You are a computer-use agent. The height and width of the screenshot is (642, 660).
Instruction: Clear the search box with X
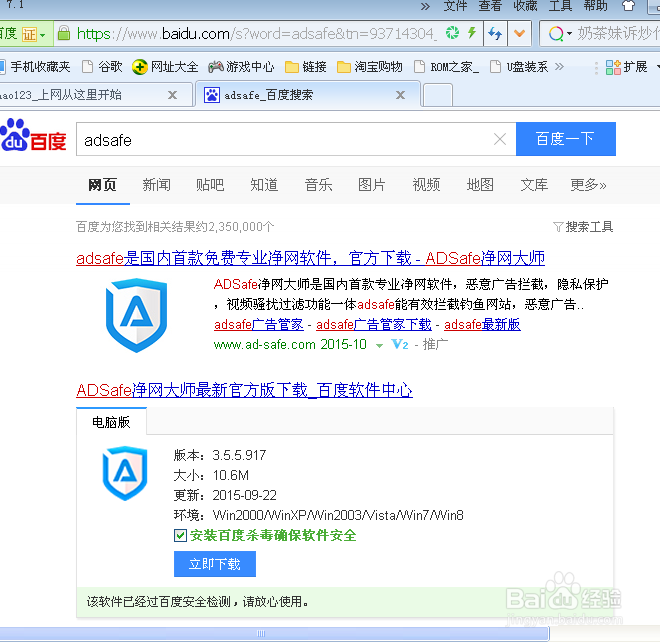(x=500, y=139)
